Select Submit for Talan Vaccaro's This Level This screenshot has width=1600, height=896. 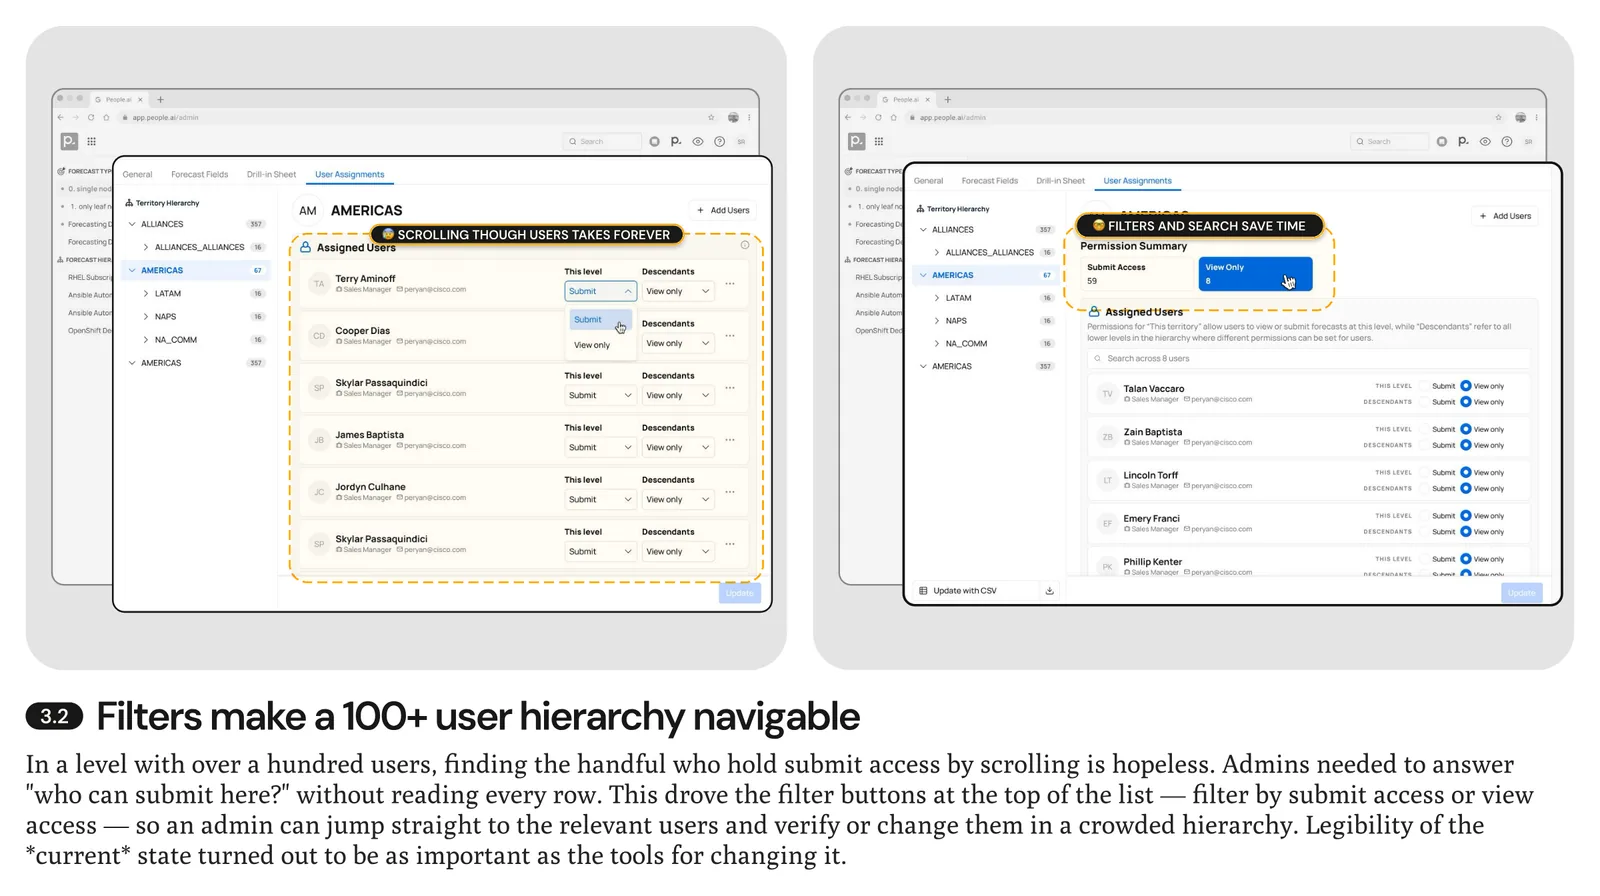point(1425,386)
